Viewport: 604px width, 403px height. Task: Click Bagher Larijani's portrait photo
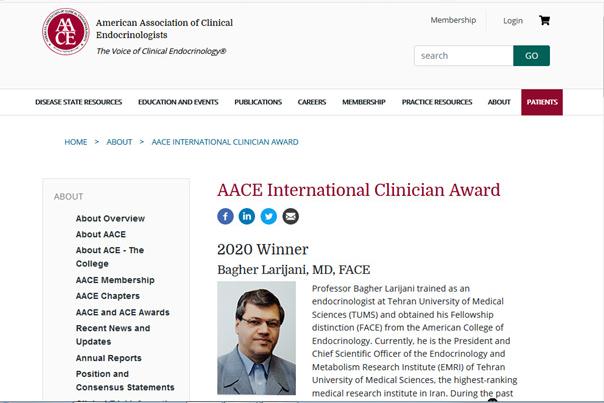(x=256, y=337)
